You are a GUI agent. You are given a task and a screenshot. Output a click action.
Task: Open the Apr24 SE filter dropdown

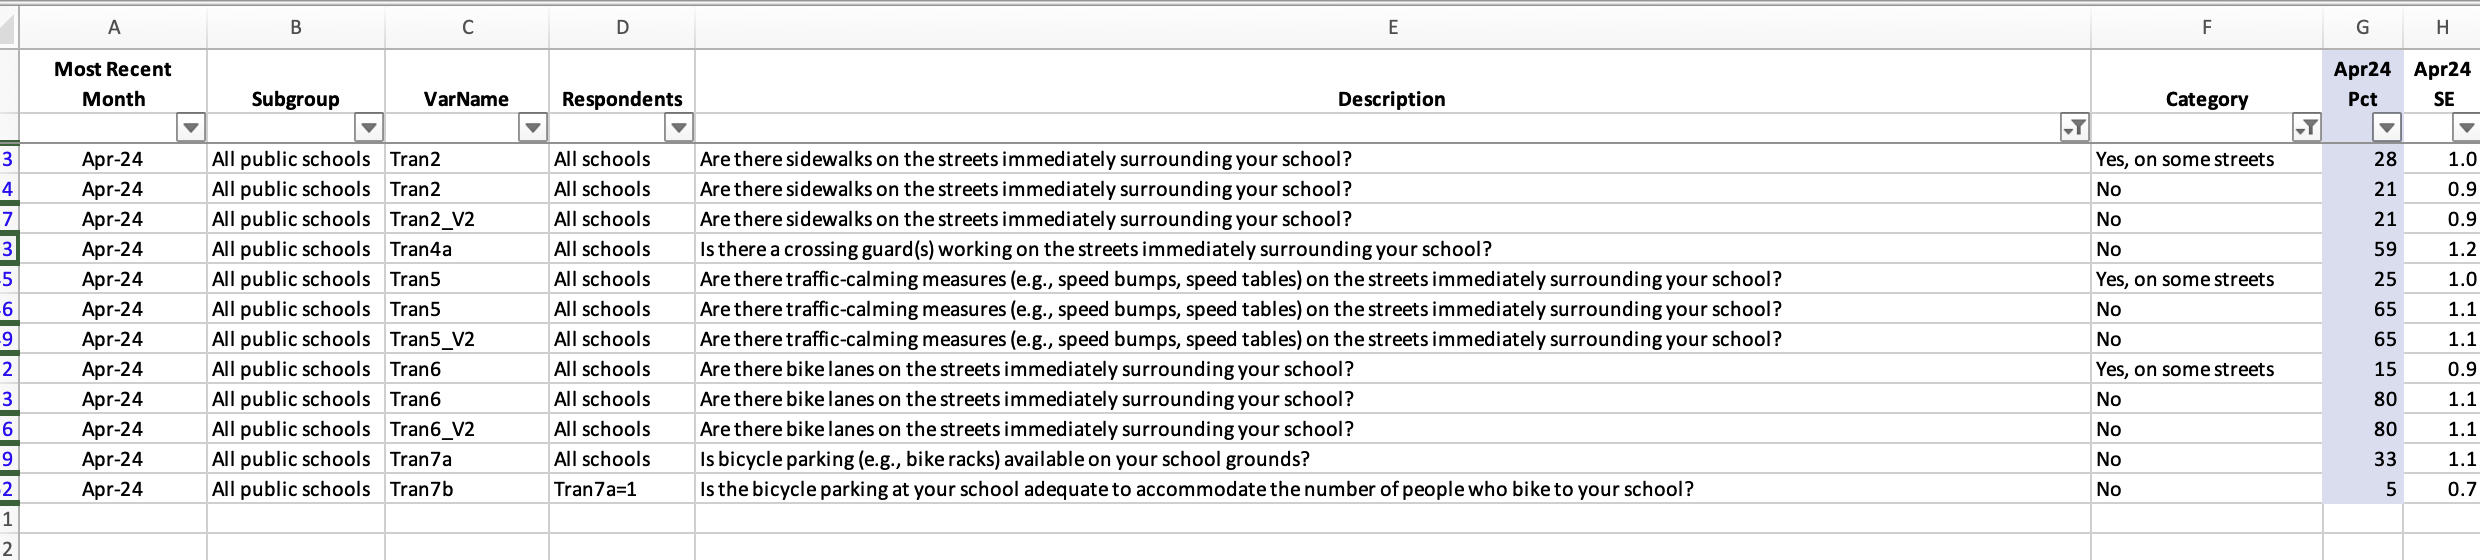(2466, 128)
